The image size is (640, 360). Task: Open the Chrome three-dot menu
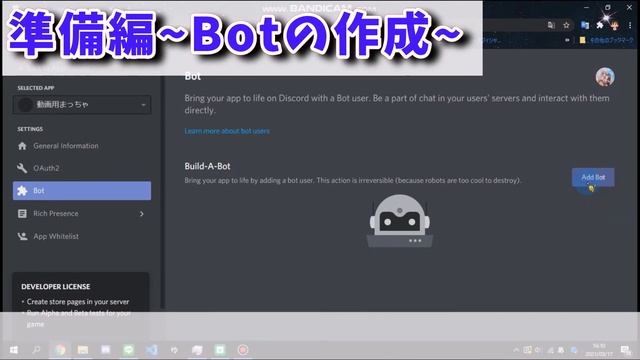point(630,25)
